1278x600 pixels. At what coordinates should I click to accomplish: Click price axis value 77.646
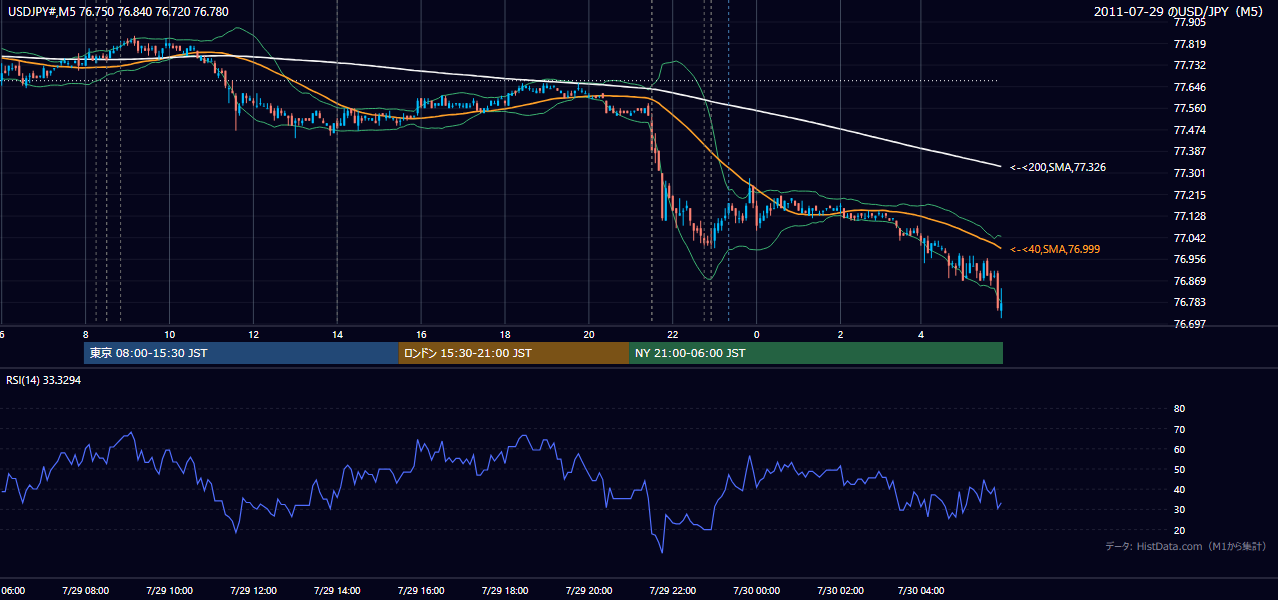[1189, 87]
